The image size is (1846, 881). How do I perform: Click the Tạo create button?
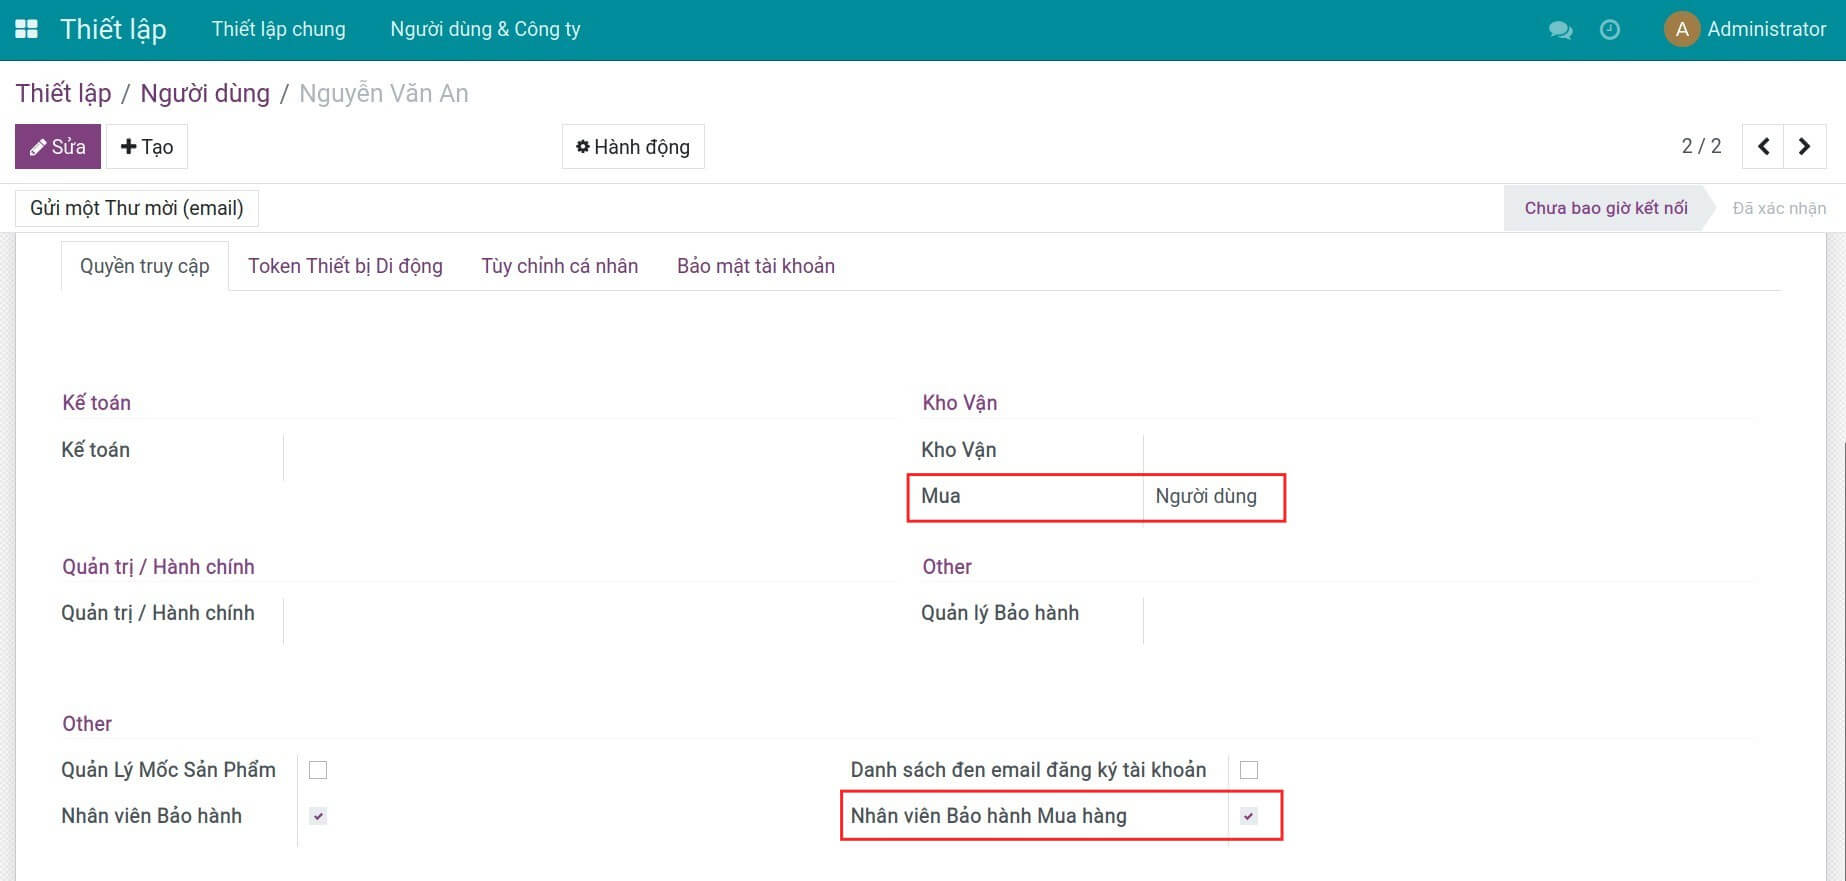(x=147, y=147)
